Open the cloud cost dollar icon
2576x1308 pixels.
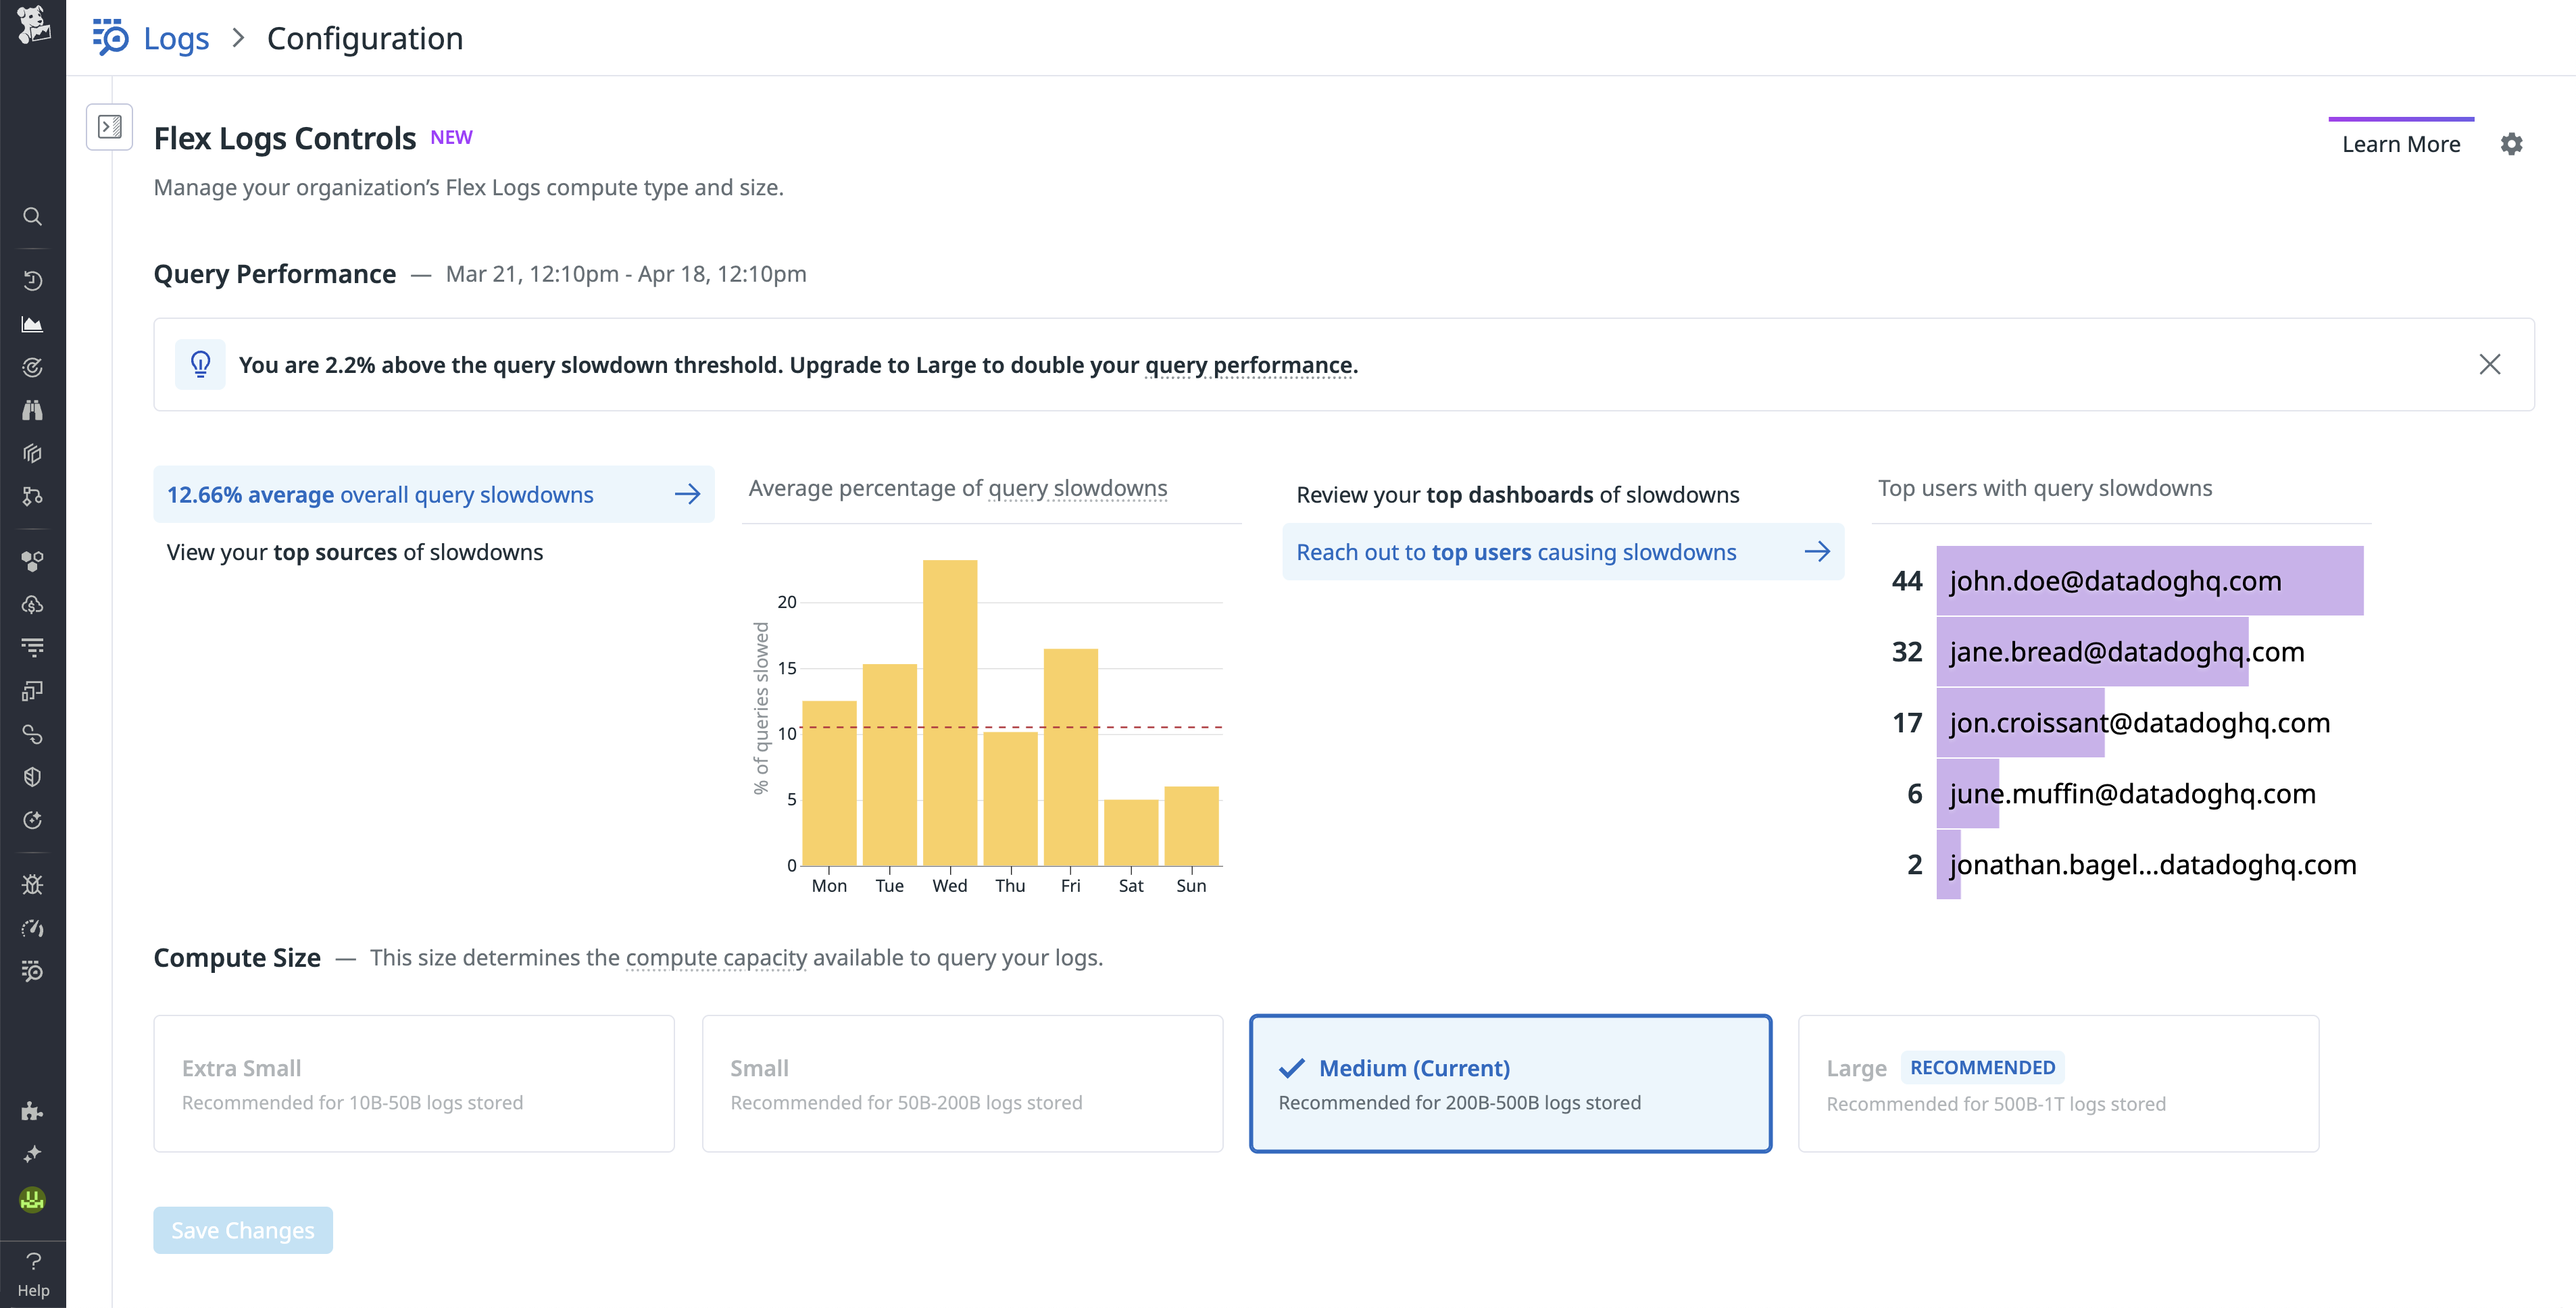click(x=33, y=604)
